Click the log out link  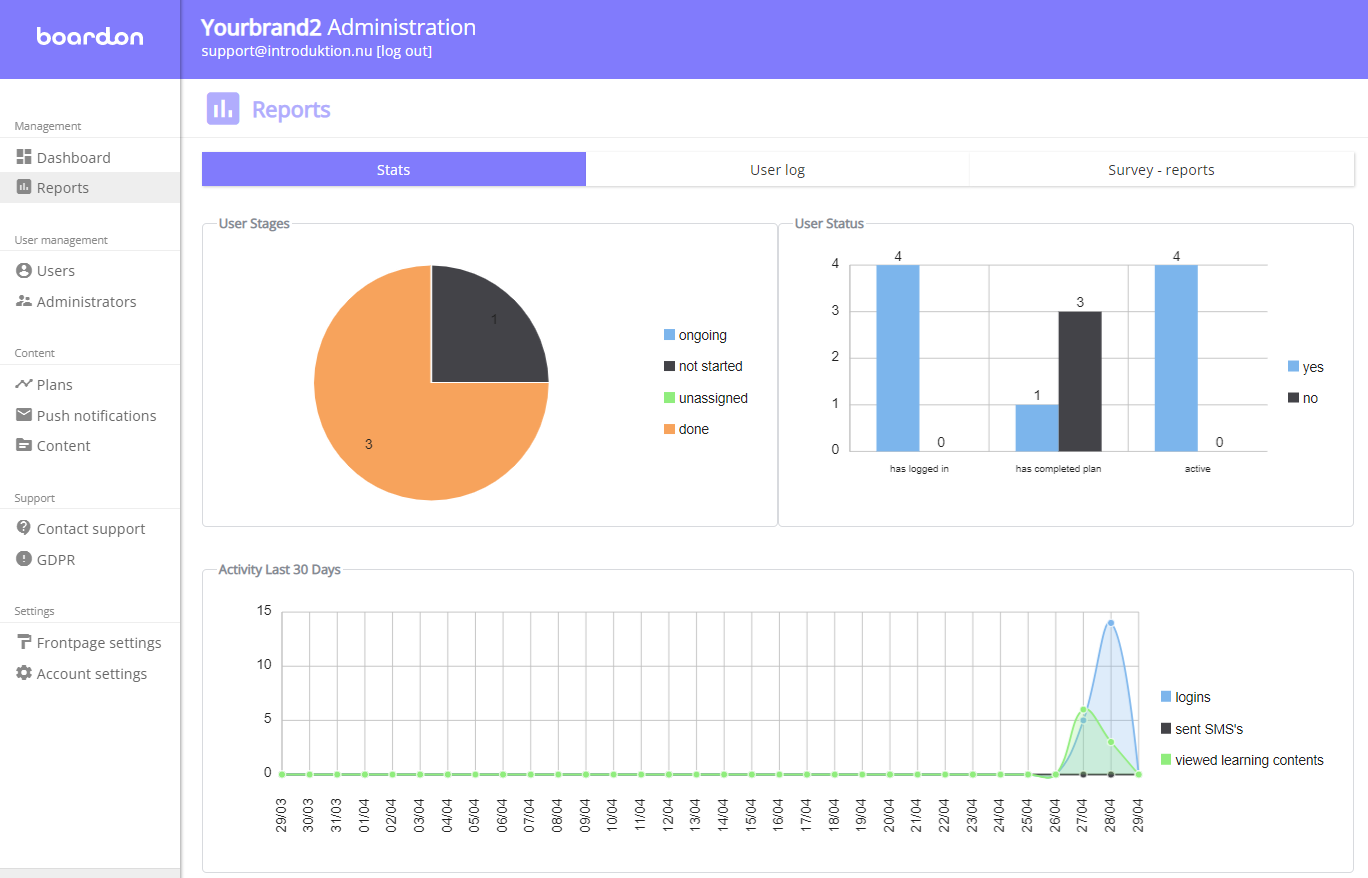point(404,51)
